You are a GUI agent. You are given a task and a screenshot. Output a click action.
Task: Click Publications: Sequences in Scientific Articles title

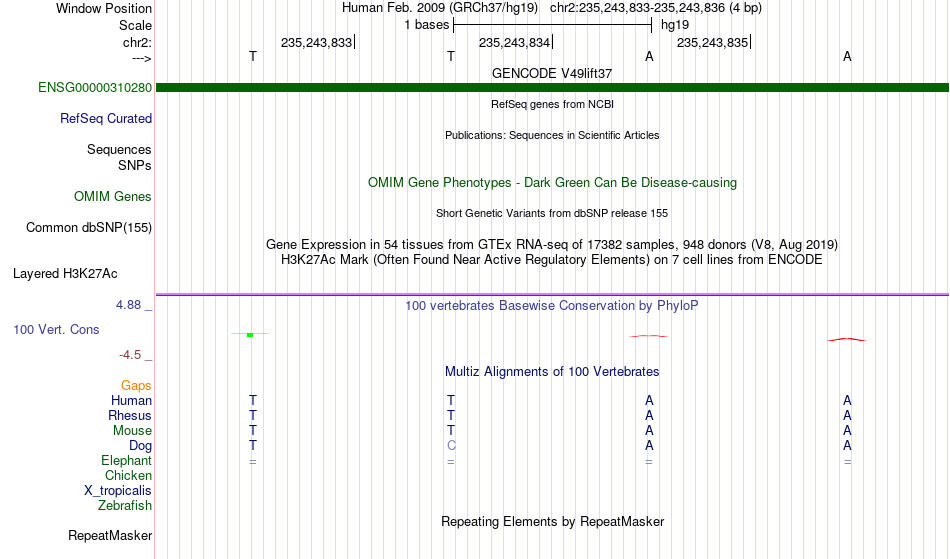[552, 135]
